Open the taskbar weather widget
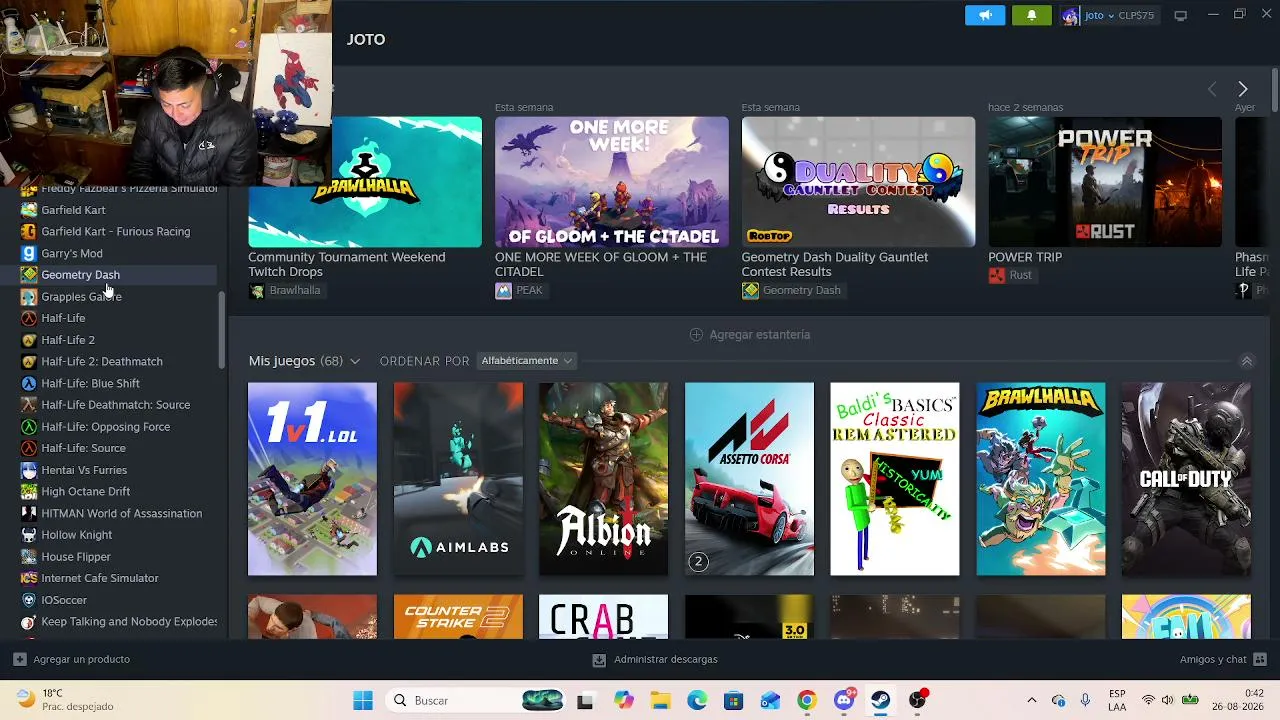Screen dimensions: 1280x720 pos(66,700)
